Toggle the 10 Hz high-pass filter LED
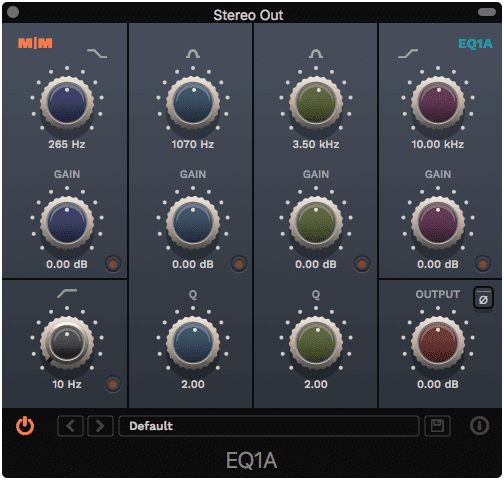The width and height of the screenshot is (504, 480). pyautogui.click(x=113, y=384)
